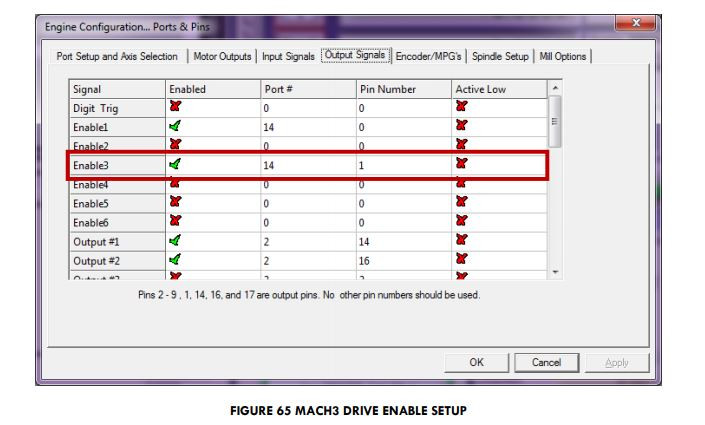This screenshot has height=425, width=705.
Task: Toggle Enabled mark for Enable6
Action: [x=175, y=221]
